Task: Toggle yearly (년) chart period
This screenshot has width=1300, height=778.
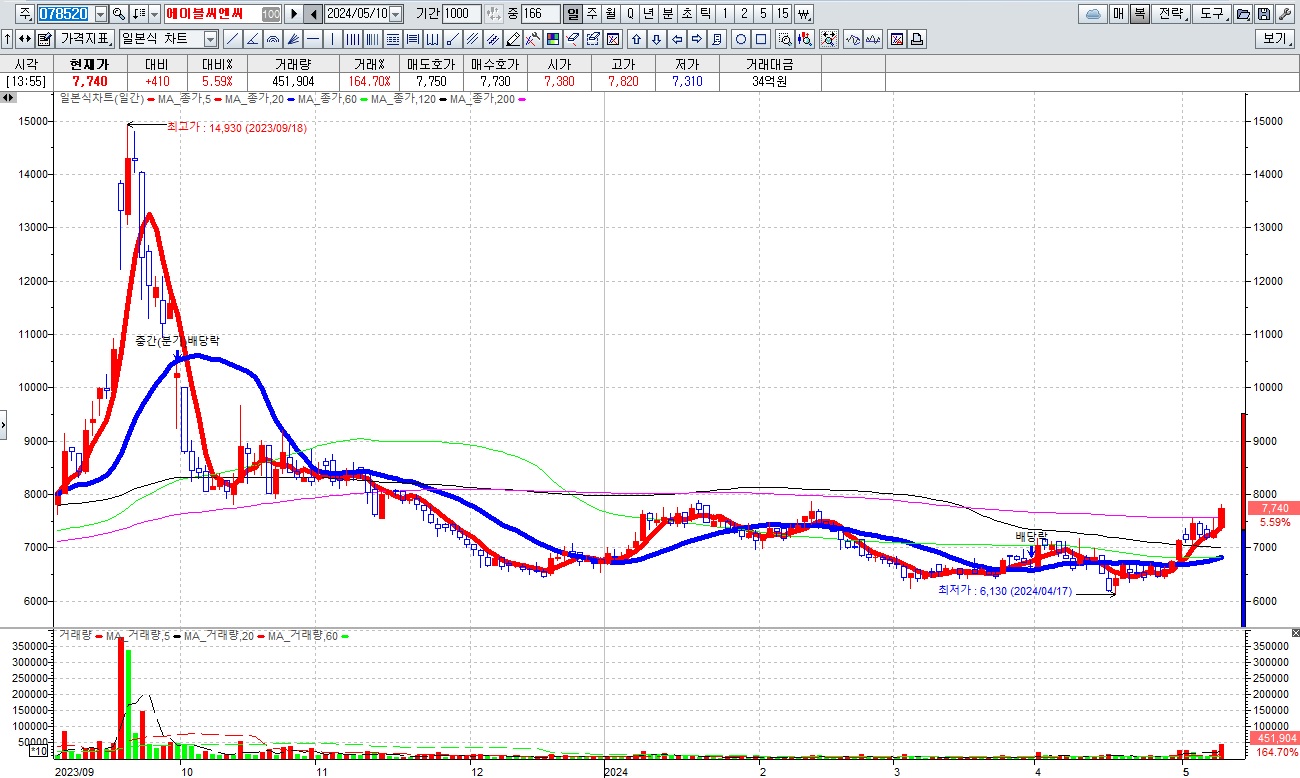Action: [649, 14]
